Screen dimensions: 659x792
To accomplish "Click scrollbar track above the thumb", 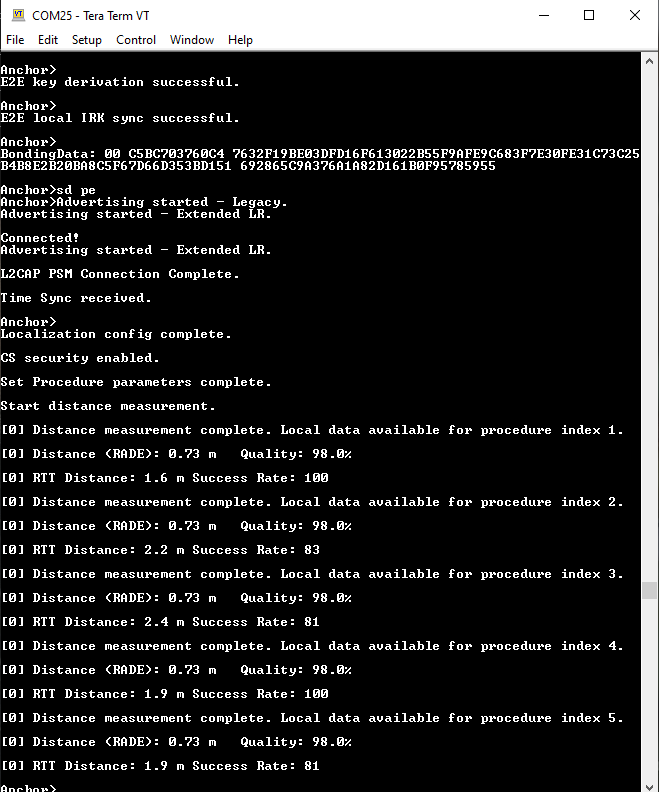I will click(649, 323).
